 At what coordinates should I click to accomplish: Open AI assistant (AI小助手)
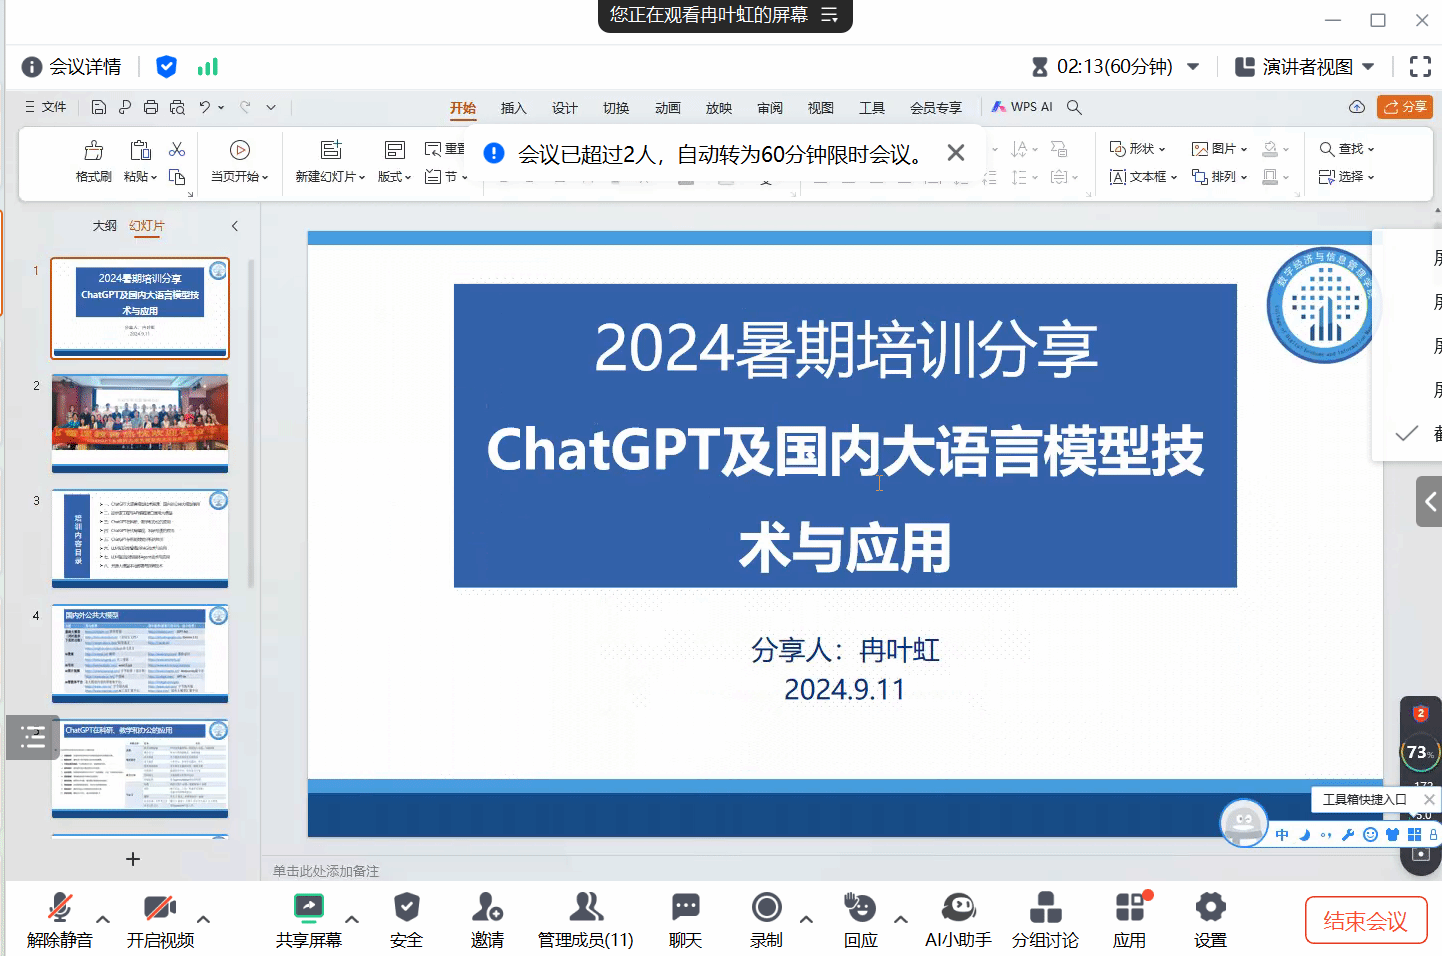click(x=958, y=908)
